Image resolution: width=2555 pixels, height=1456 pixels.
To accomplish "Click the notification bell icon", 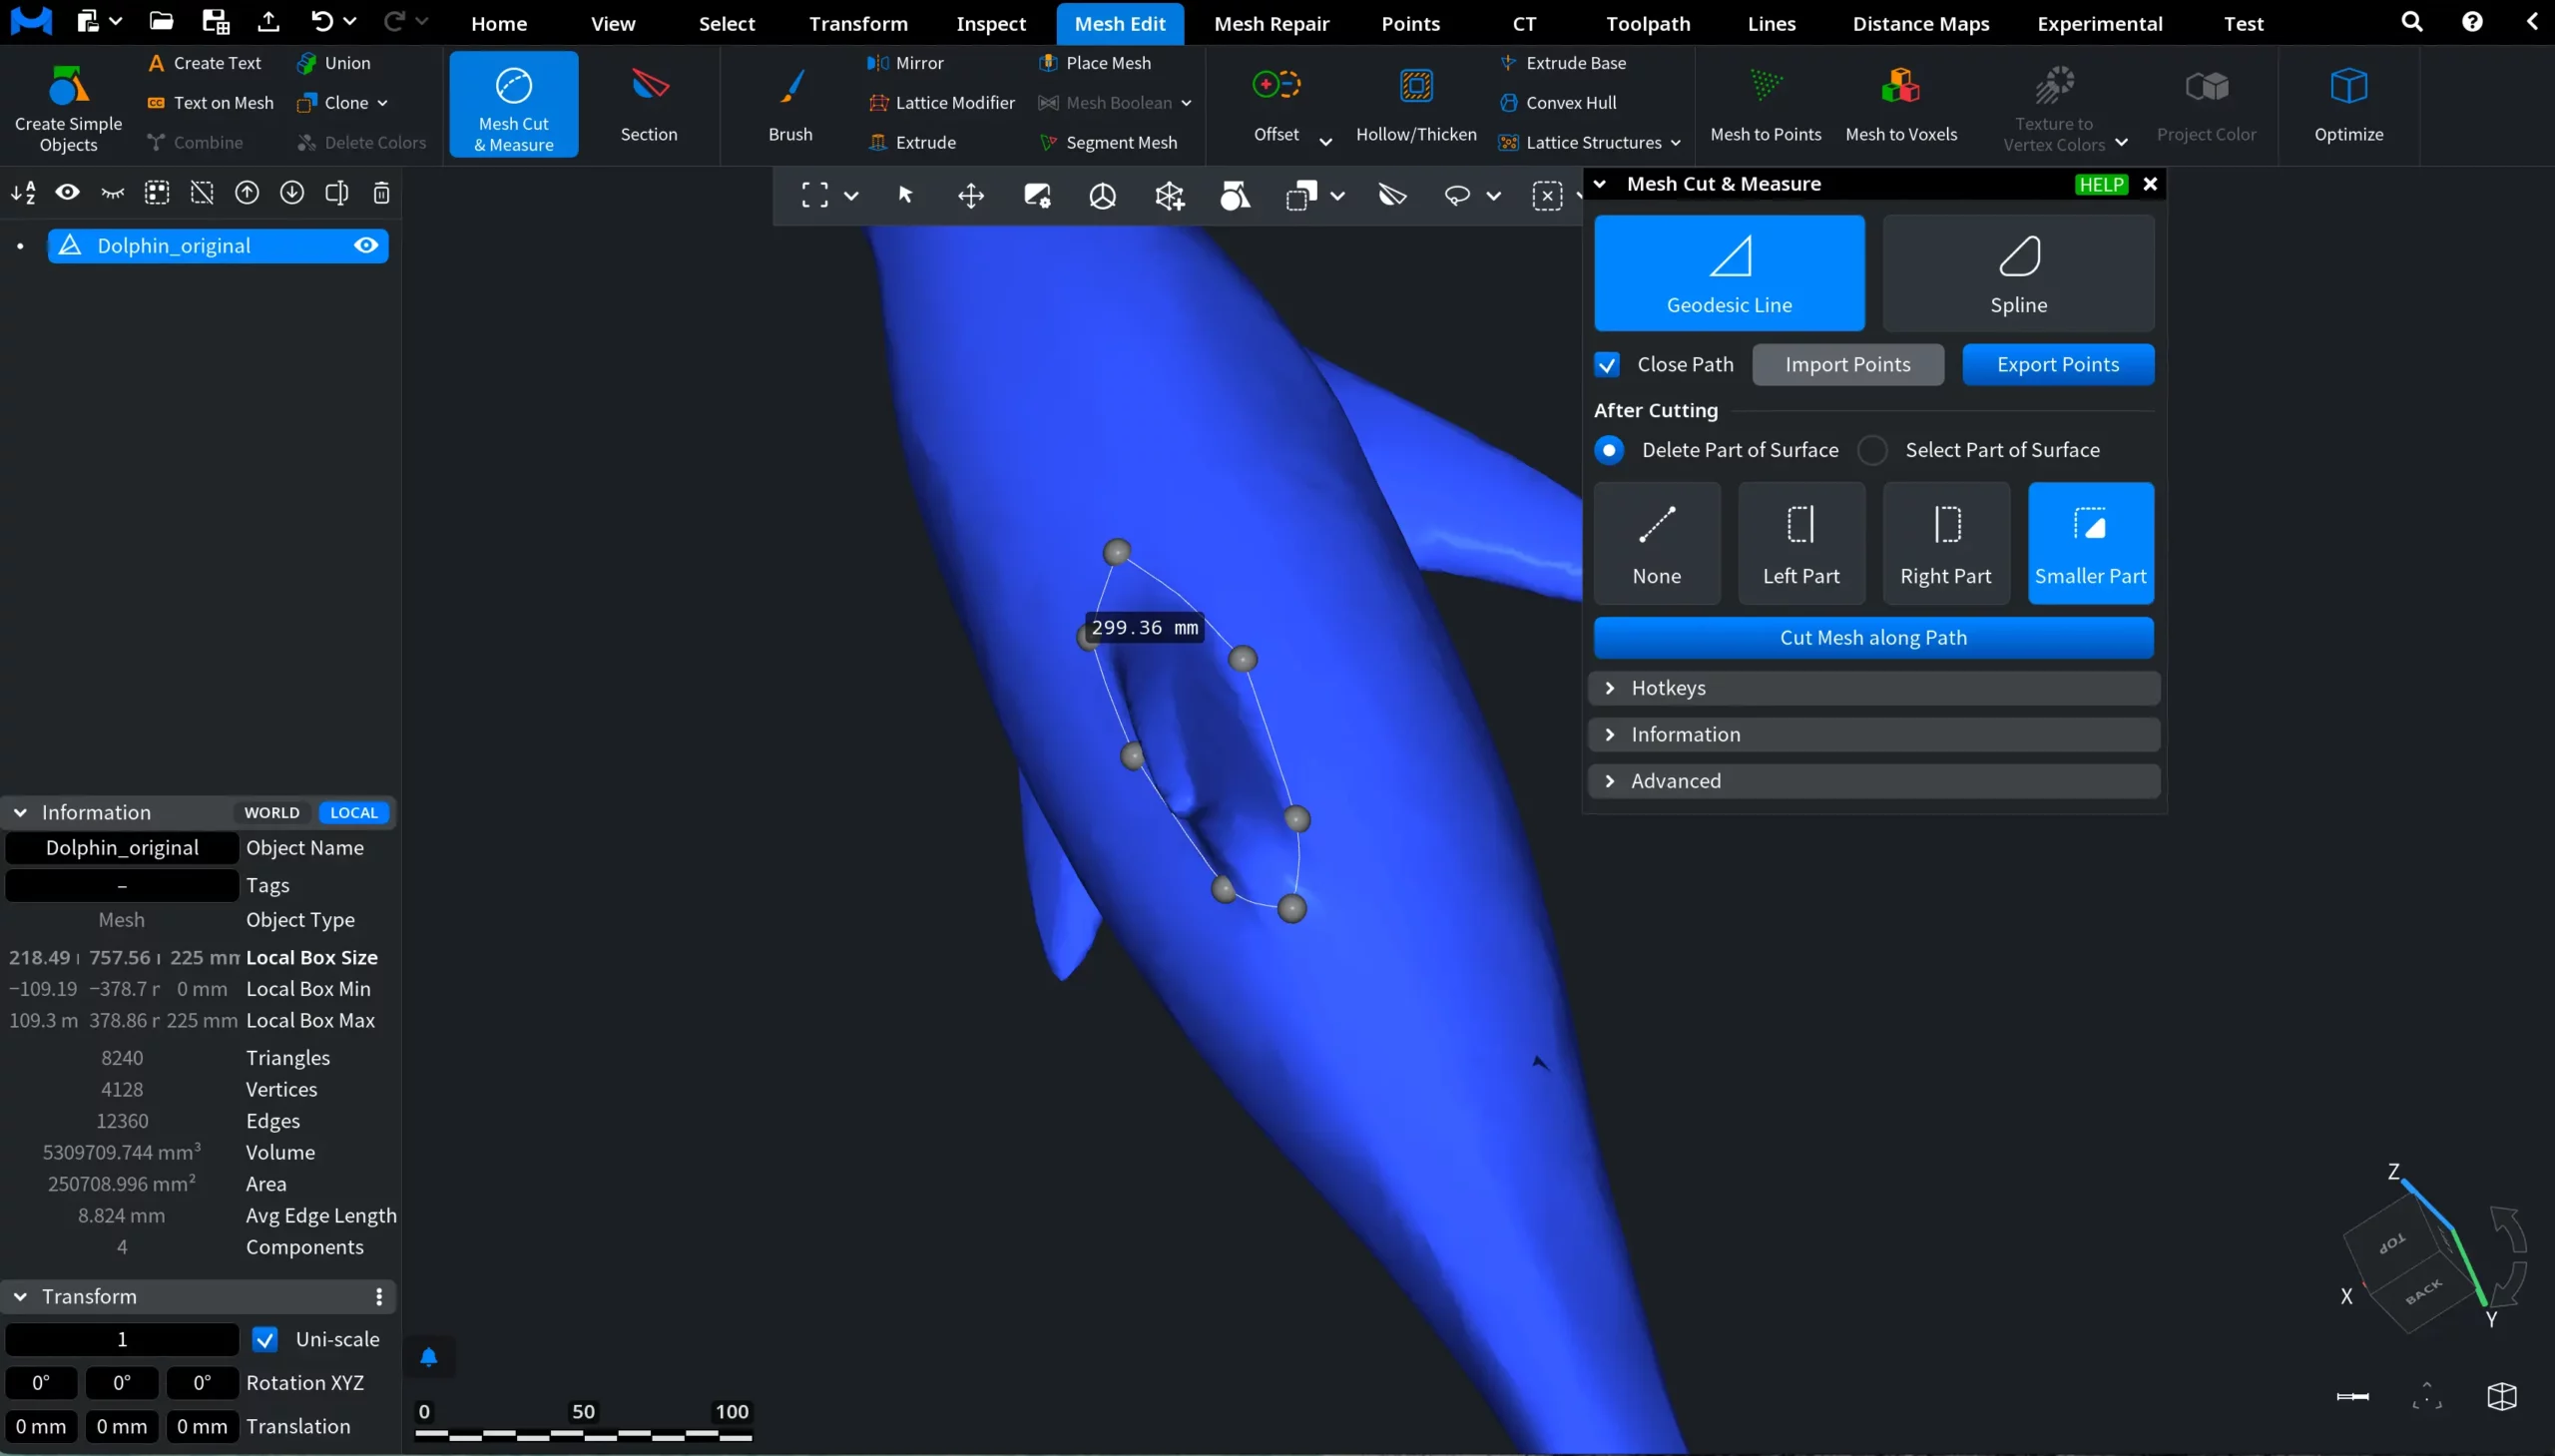I will [x=428, y=1357].
